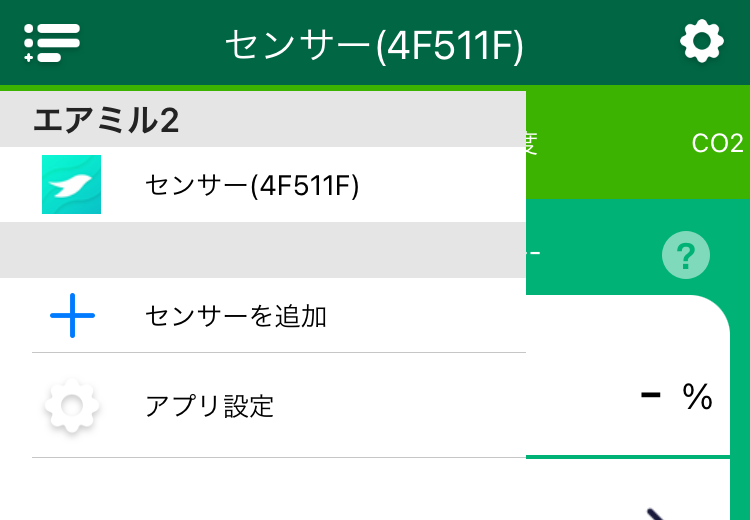This screenshot has height=520, width=750.
Task: Click the blank drawer area below アプリ設定
Action: [262, 490]
